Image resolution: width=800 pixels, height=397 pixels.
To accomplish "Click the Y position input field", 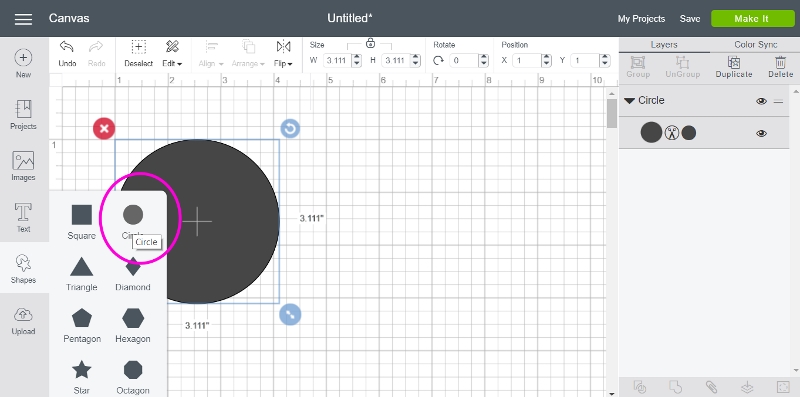I will click(586, 60).
